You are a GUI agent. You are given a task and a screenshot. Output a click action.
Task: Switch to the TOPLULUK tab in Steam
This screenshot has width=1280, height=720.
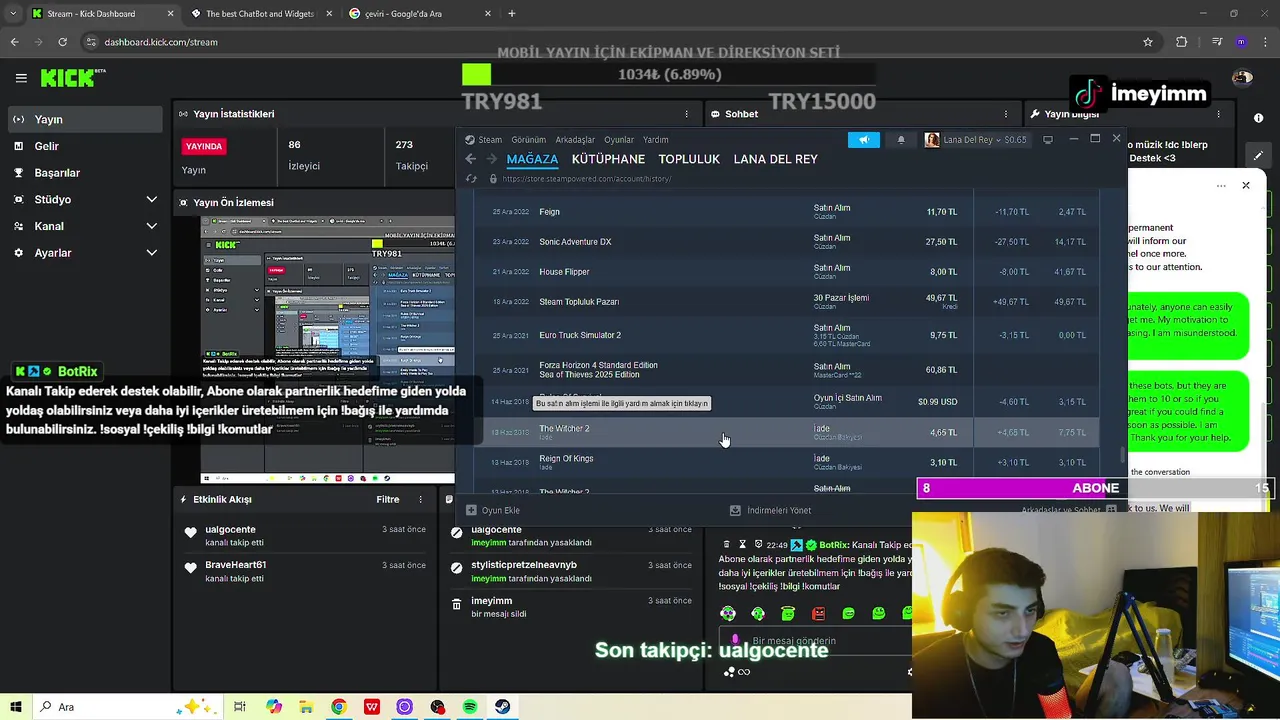pyautogui.click(x=689, y=159)
